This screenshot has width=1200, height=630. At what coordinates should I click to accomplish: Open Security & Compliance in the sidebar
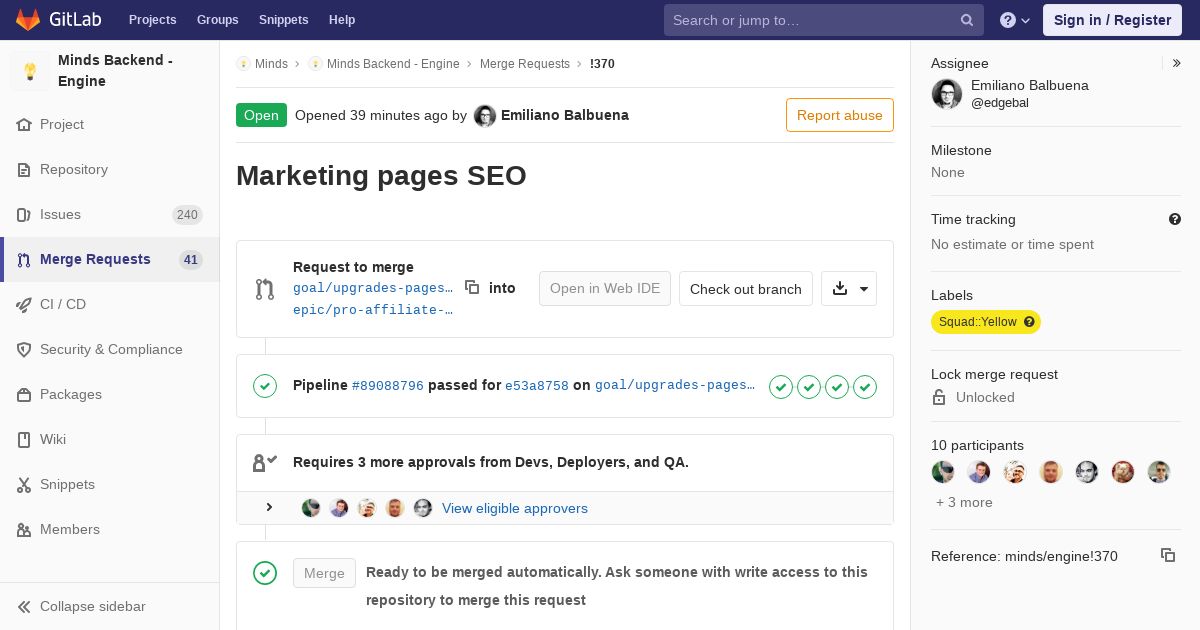[x=110, y=349]
